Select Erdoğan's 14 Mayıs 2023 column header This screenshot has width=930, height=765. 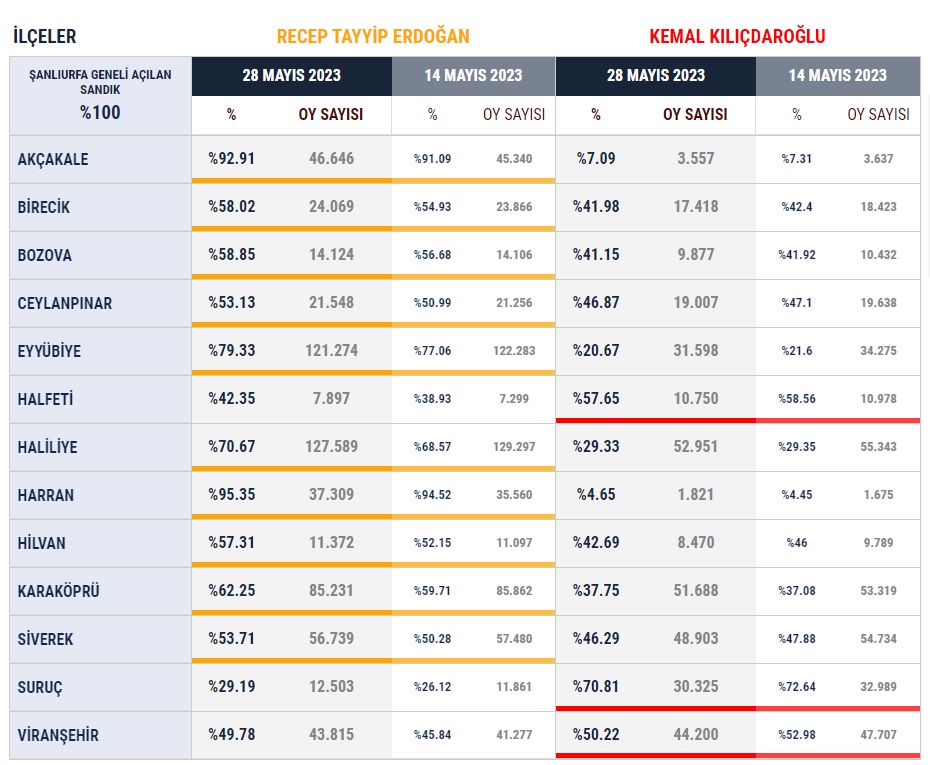tap(473, 76)
